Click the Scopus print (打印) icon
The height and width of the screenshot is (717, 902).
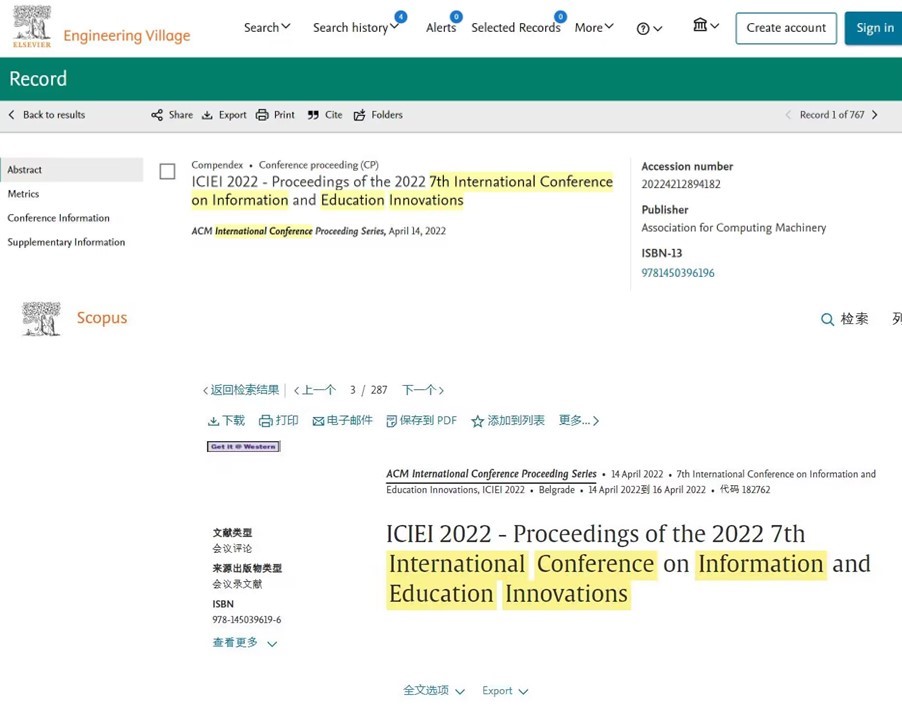coord(266,421)
